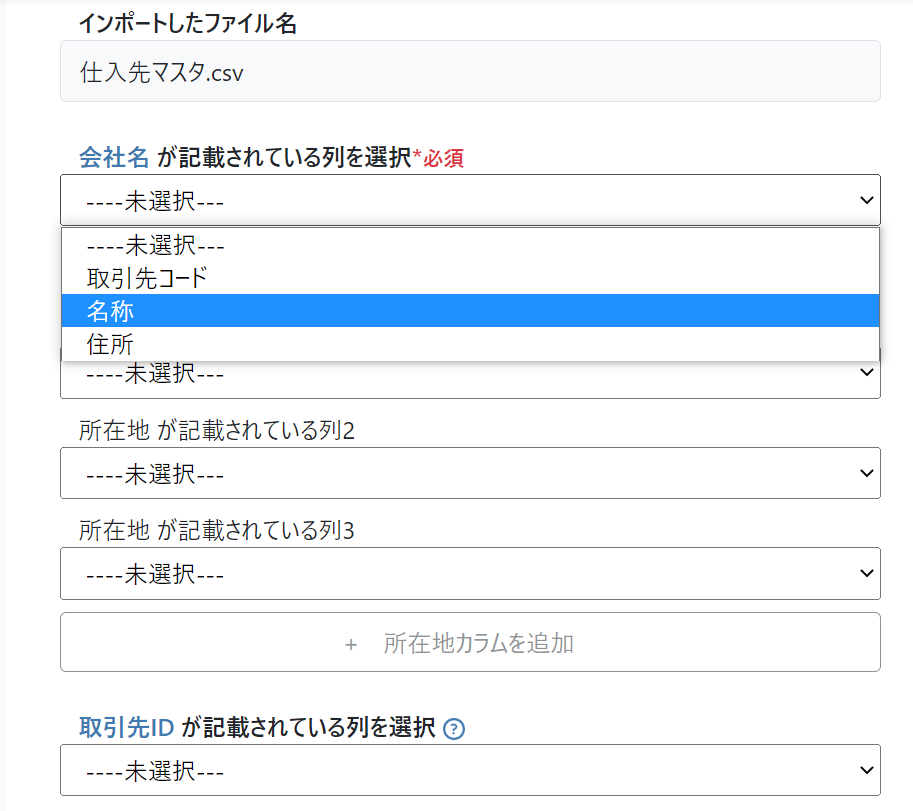The width and height of the screenshot is (913, 811).
Task: Click the 所在地 が記載されている列3 label
Action: (x=217, y=530)
